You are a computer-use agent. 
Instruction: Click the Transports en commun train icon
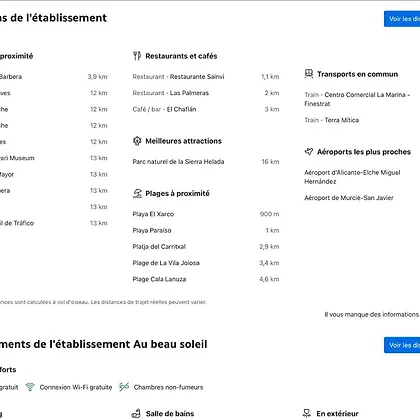coord(309,74)
